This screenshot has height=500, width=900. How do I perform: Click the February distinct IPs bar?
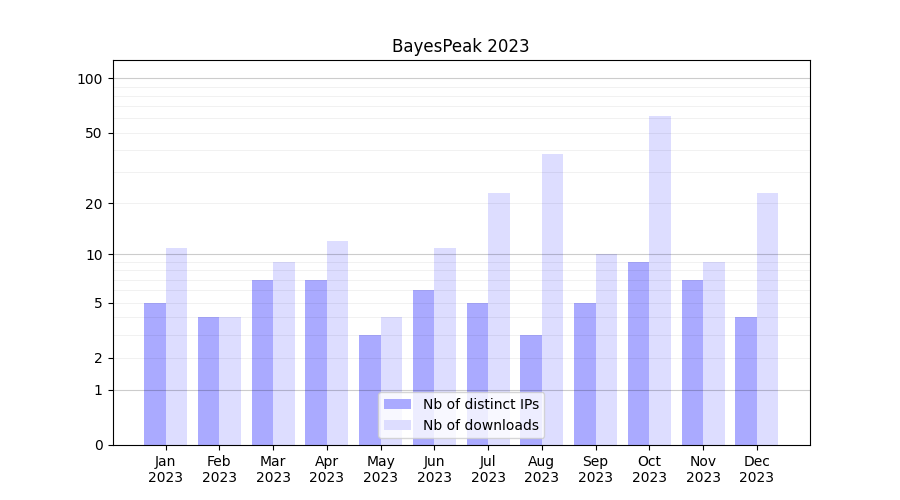(x=208, y=381)
